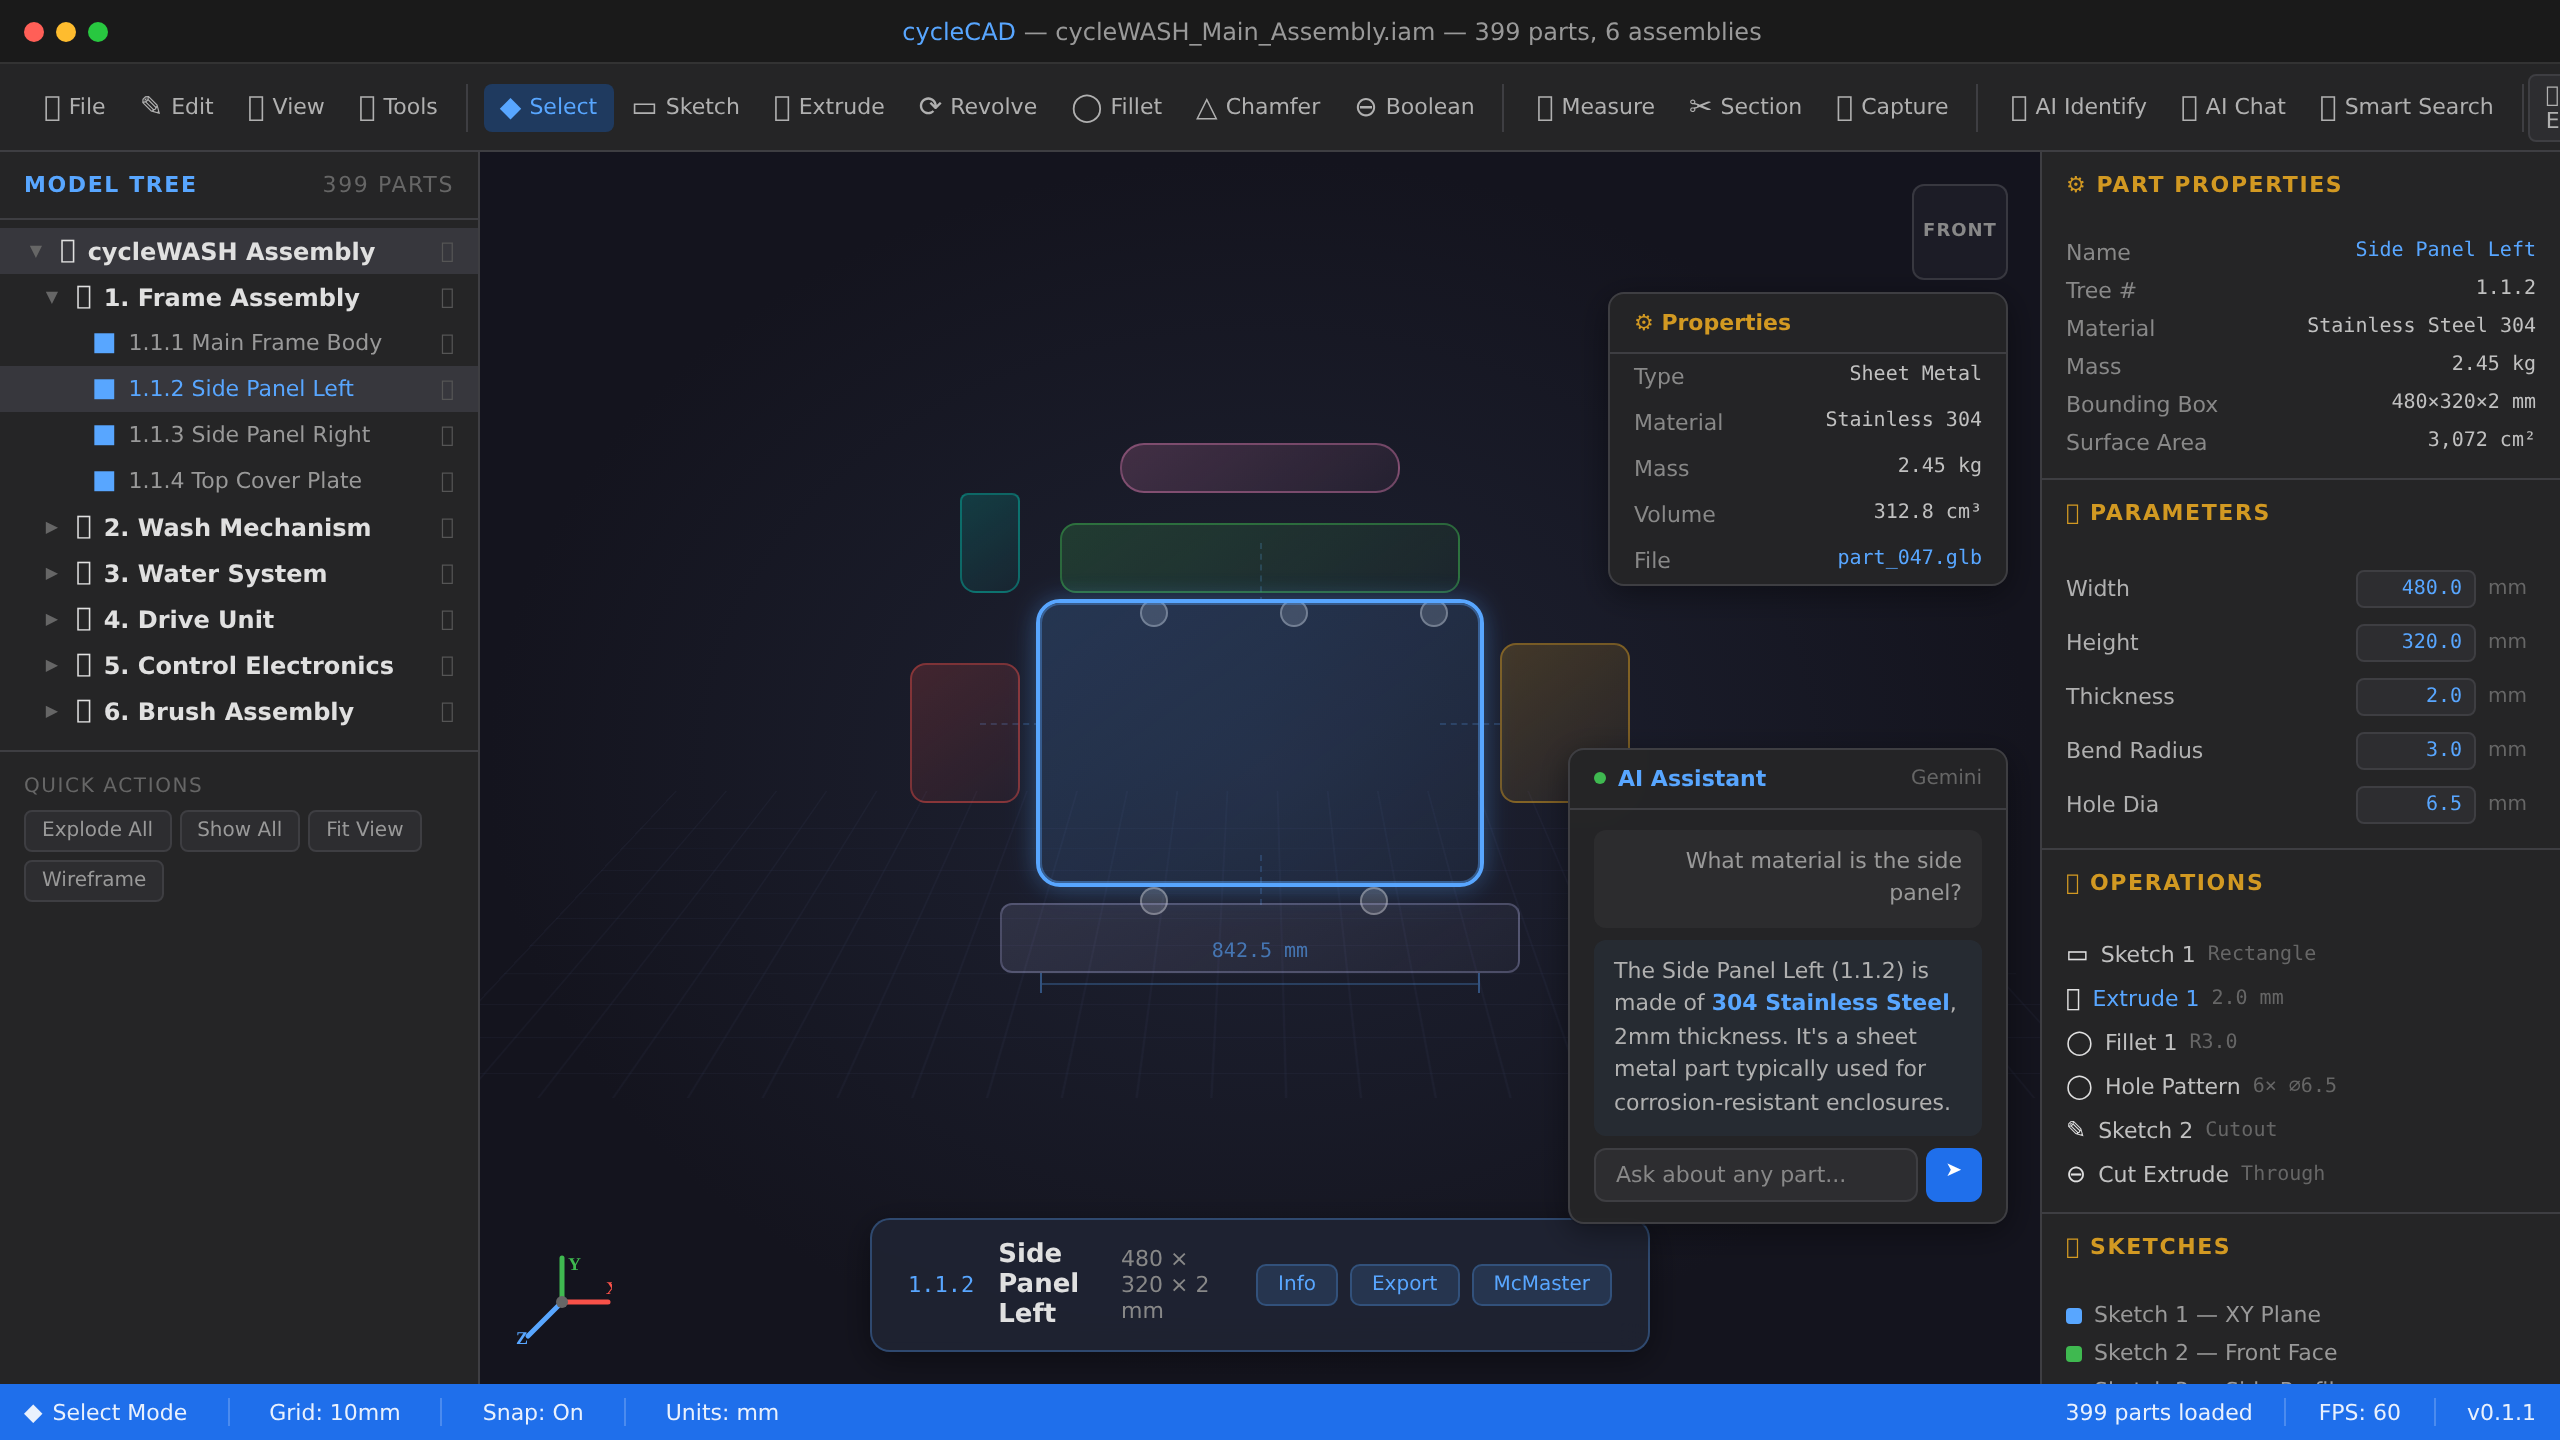Open the View menu
This screenshot has width=2560, height=1440.
pyautogui.click(x=286, y=107)
